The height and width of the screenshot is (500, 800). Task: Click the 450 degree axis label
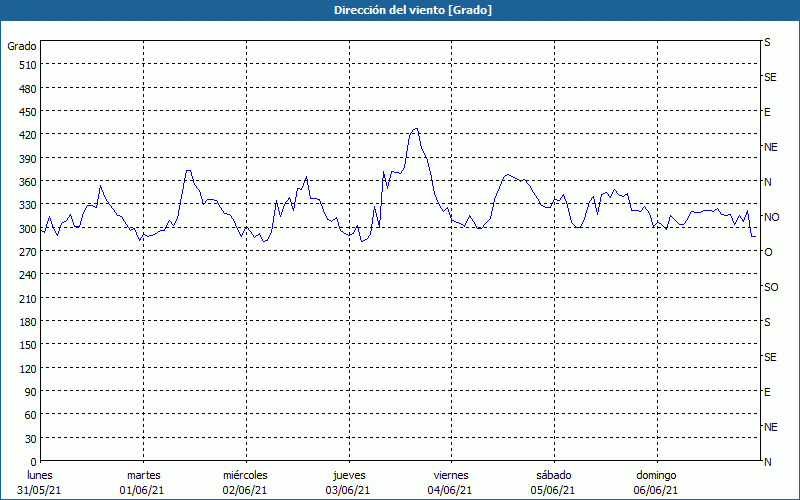pos(29,112)
